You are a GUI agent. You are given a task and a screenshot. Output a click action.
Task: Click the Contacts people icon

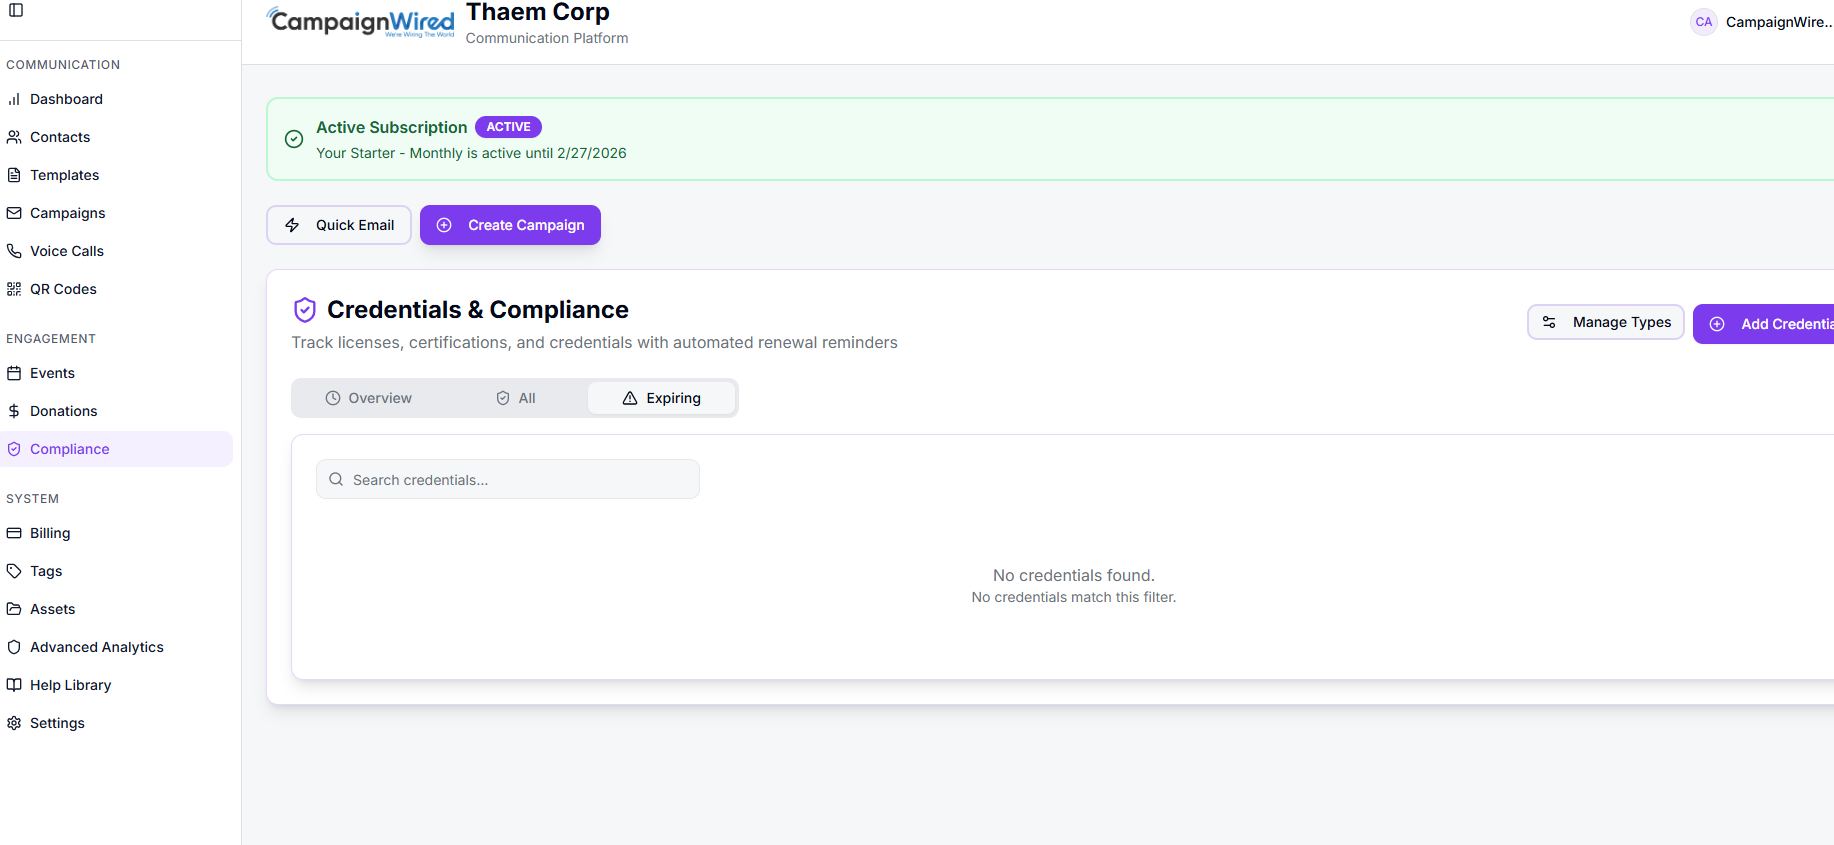[14, 137]
